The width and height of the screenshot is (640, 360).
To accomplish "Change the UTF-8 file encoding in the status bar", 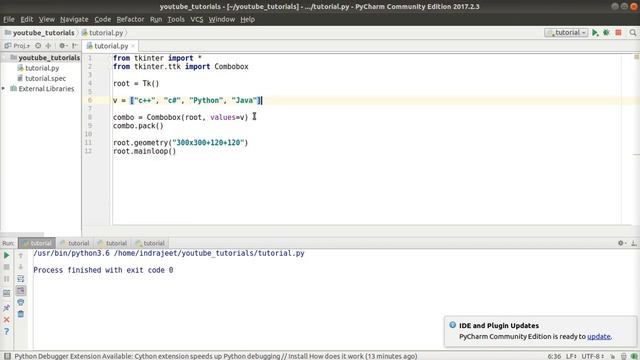I will click(592, 356).
